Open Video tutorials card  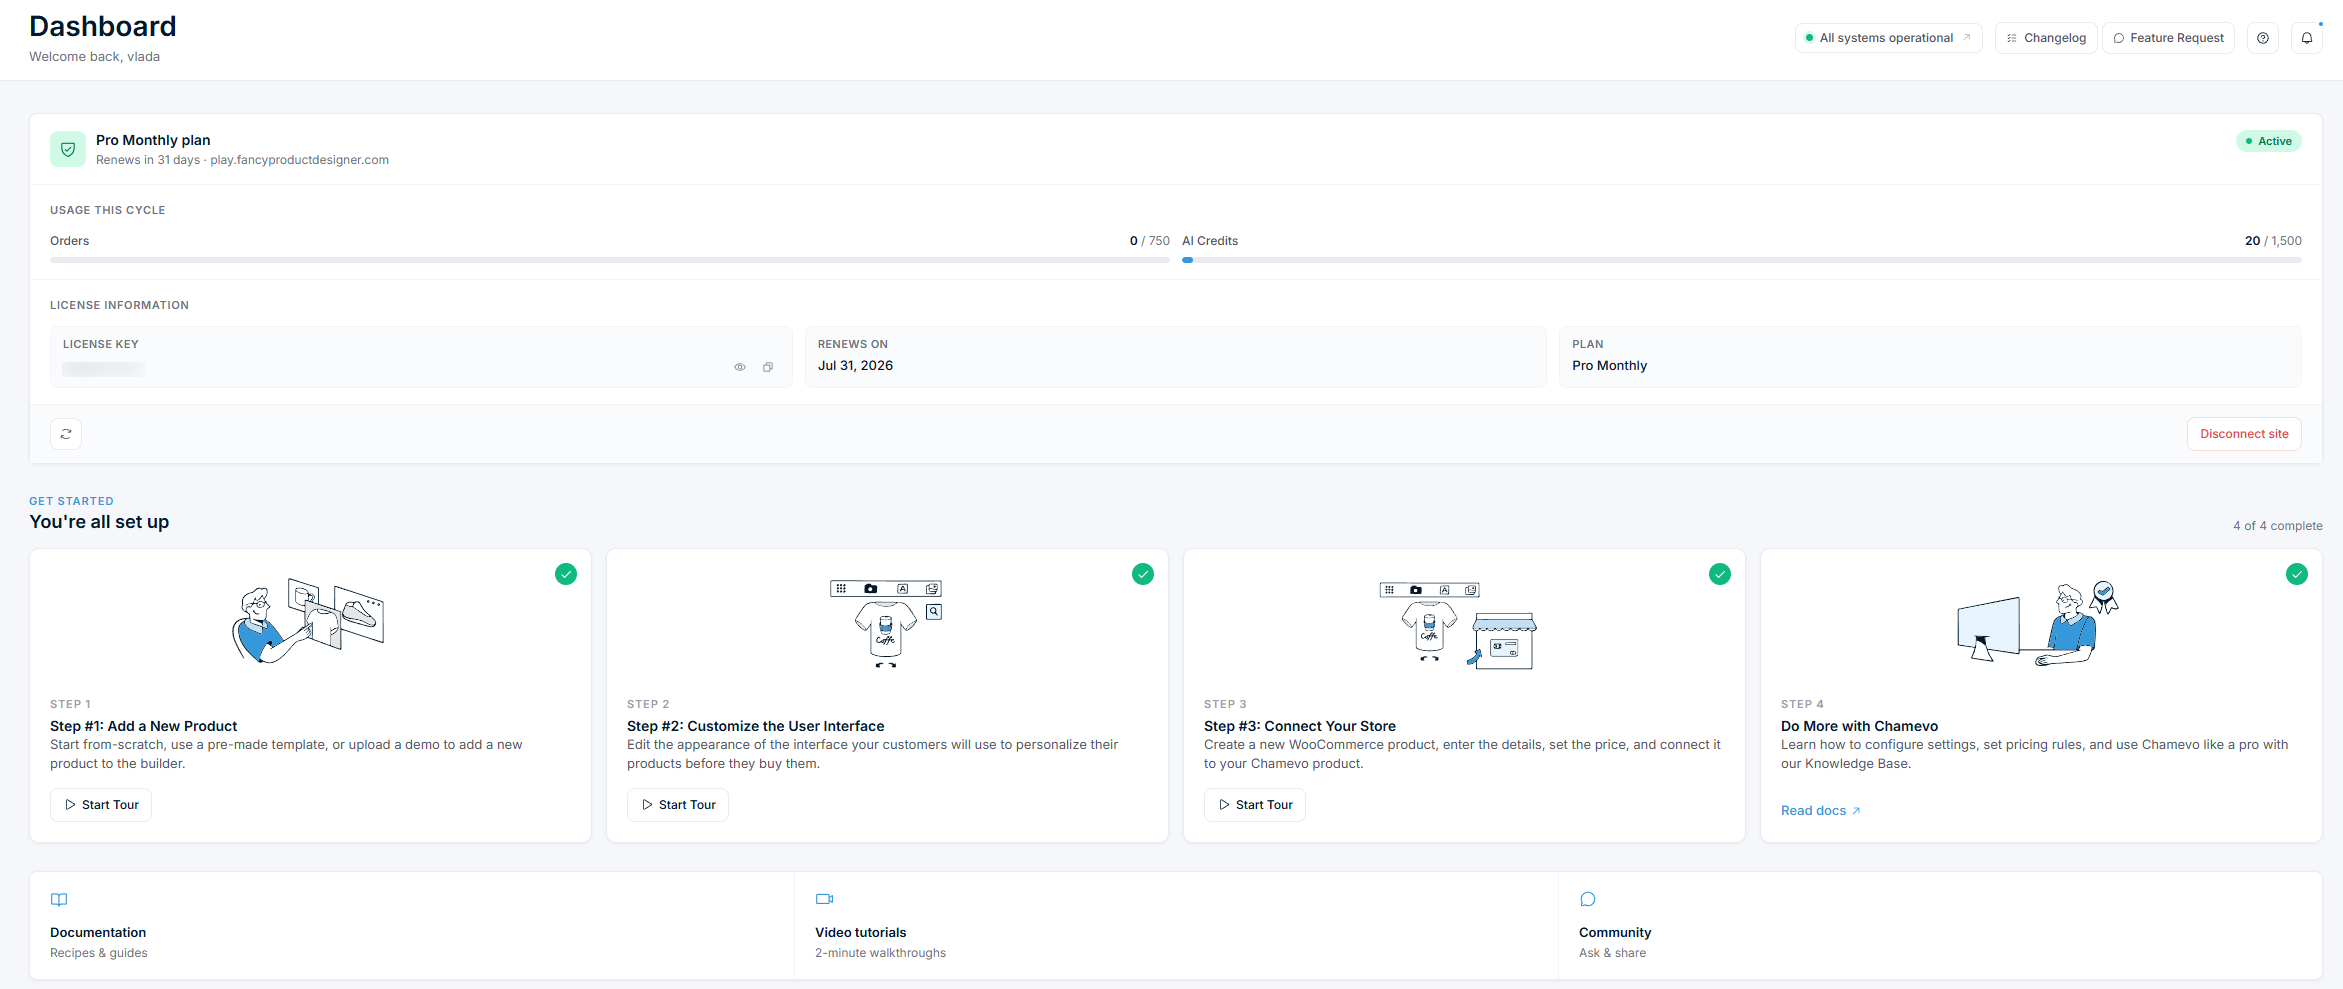(1176, 926)
